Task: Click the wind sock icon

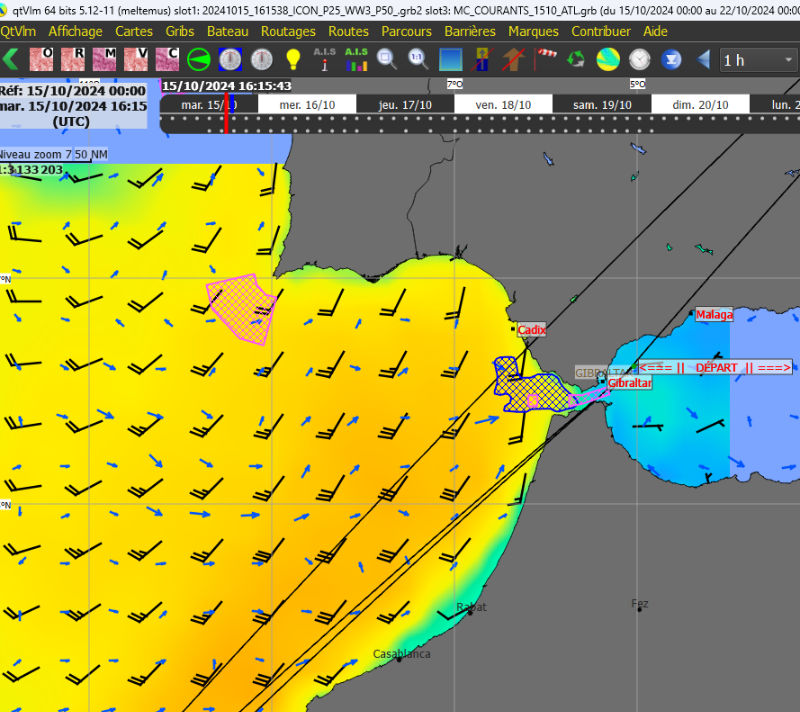Action: tap(545, 60)
